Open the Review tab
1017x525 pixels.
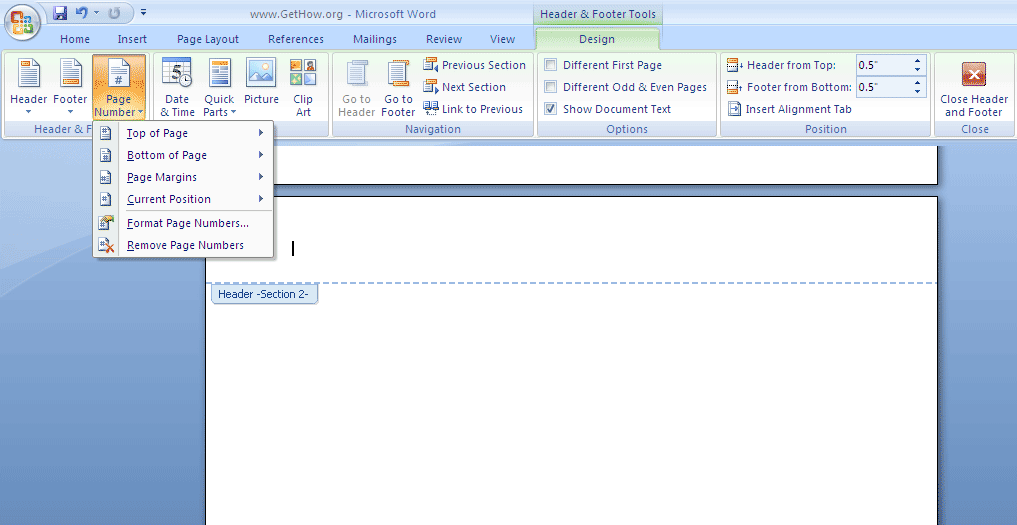click(444, 39)
